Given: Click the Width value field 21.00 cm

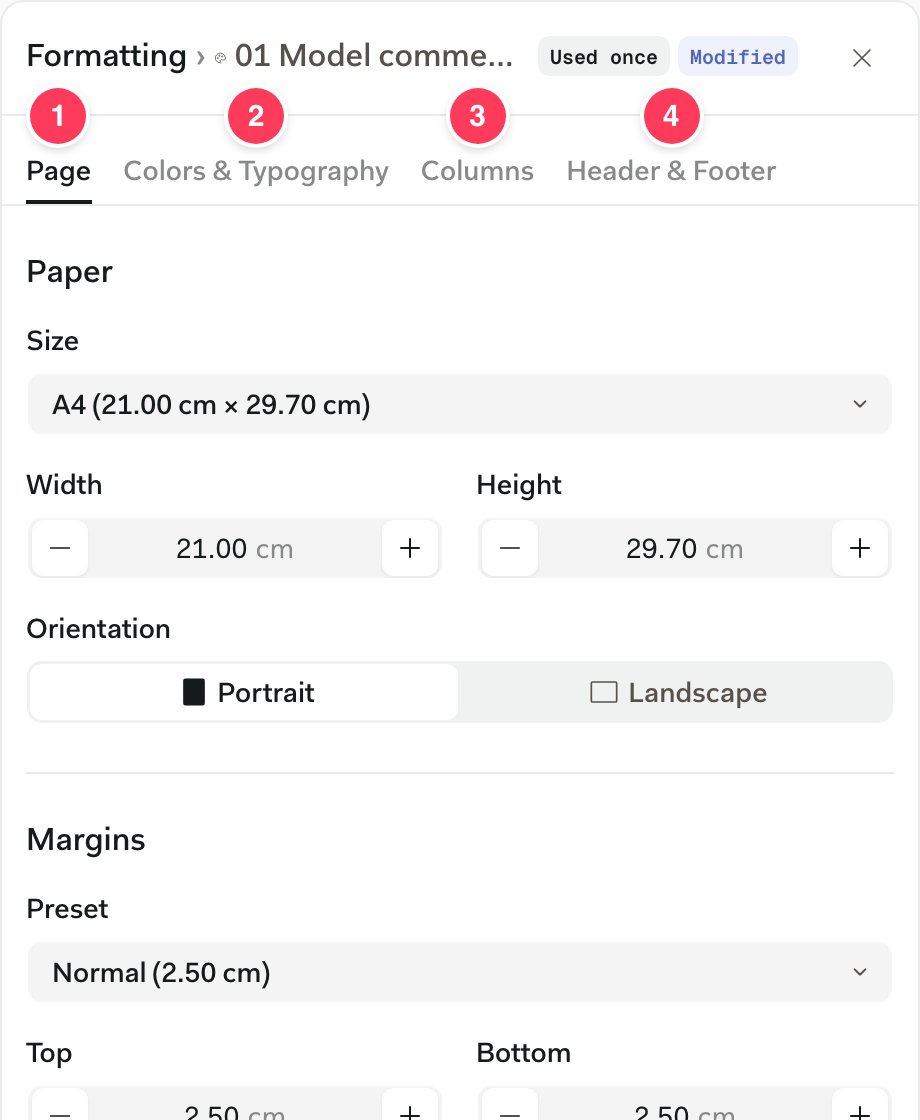Looking at the screenshot, I should pyautogui.click(x=235, y=549).
